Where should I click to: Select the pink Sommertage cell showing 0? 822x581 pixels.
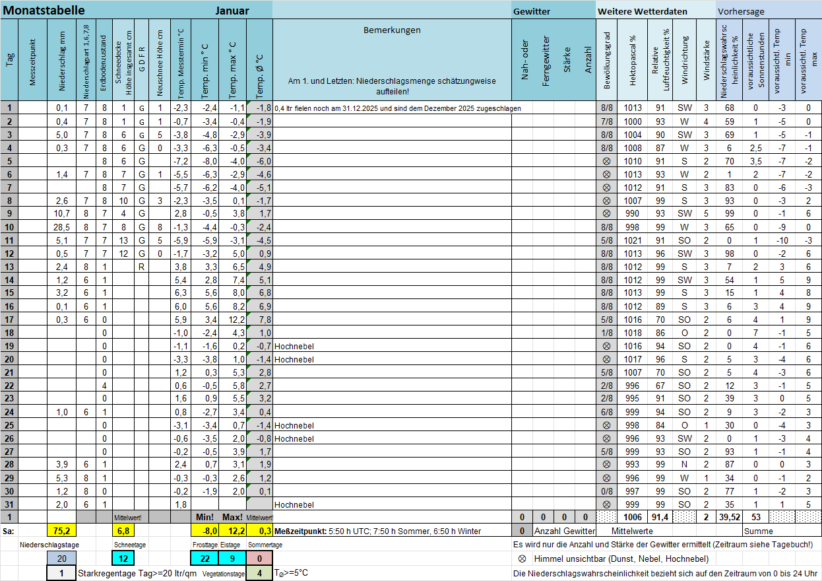[257, 557]
